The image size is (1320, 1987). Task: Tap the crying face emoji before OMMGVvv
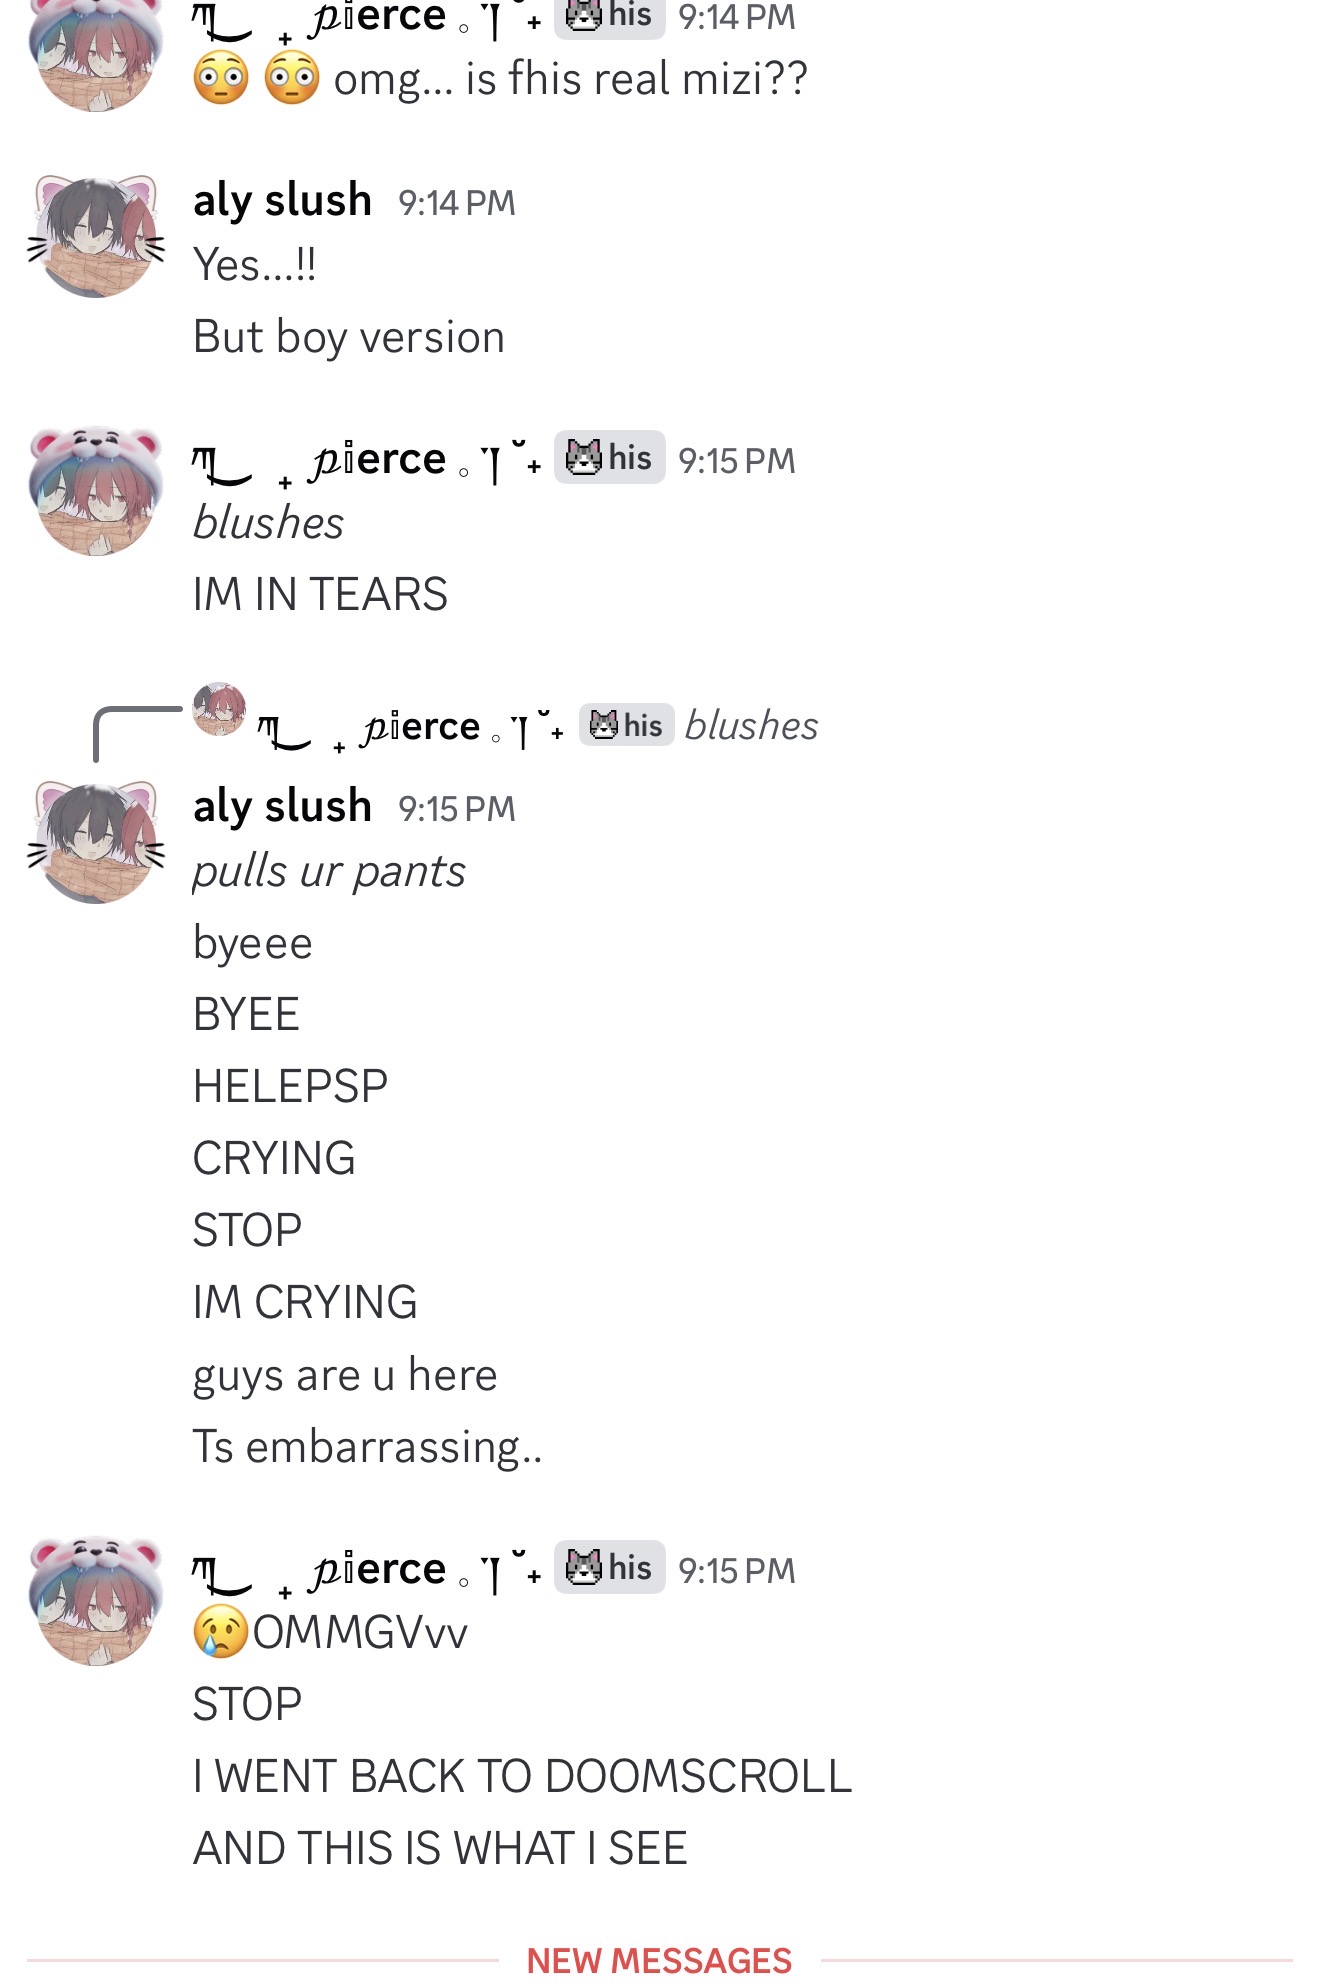220,1632
